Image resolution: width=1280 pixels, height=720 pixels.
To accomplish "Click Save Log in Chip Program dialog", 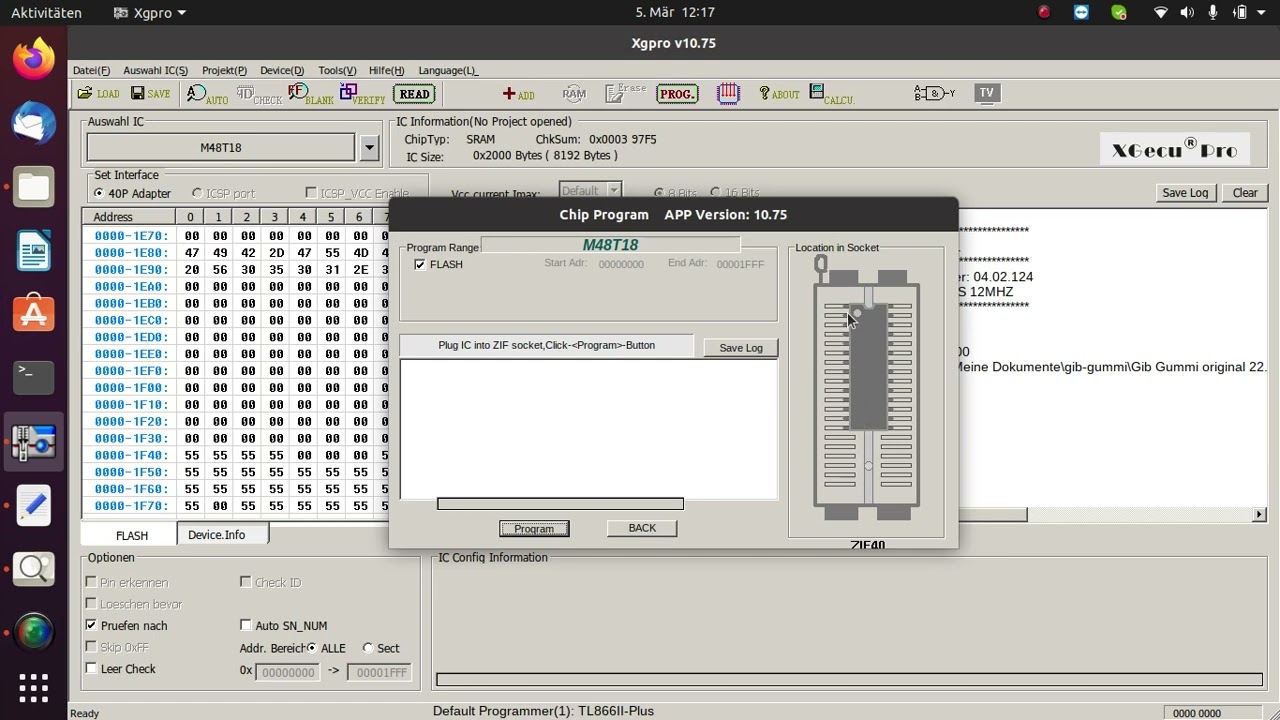I will 741,347.
